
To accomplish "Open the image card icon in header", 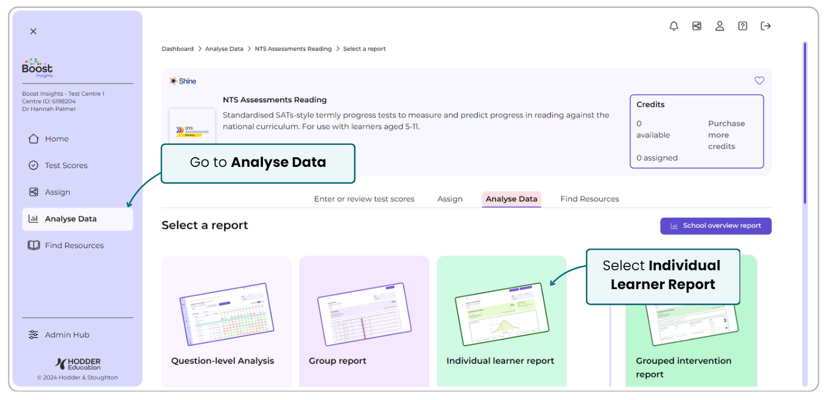I will 696,26.
